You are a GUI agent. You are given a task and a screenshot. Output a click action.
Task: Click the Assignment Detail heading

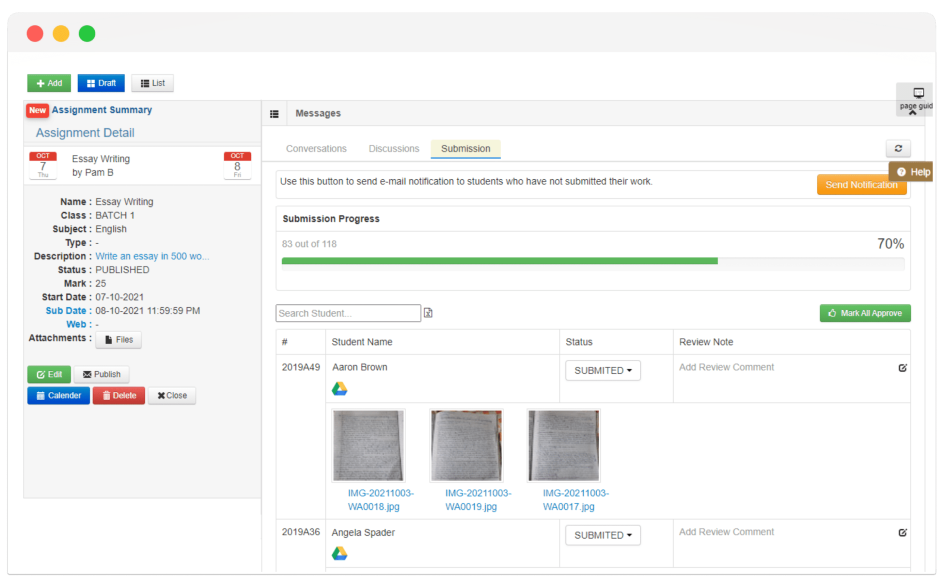pyautogui.click(x=85, y=133)
